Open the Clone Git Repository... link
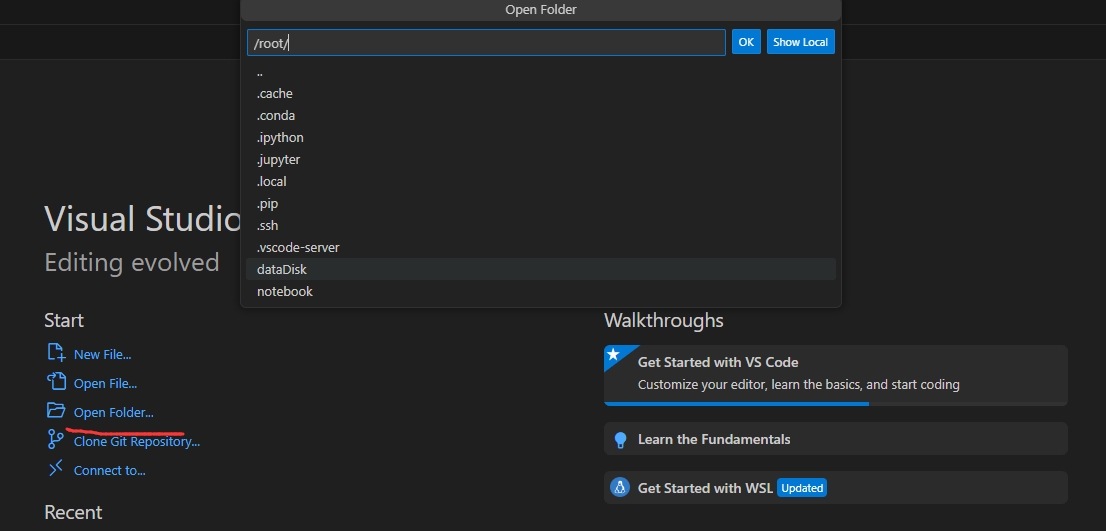 click(x=137, y=441)
